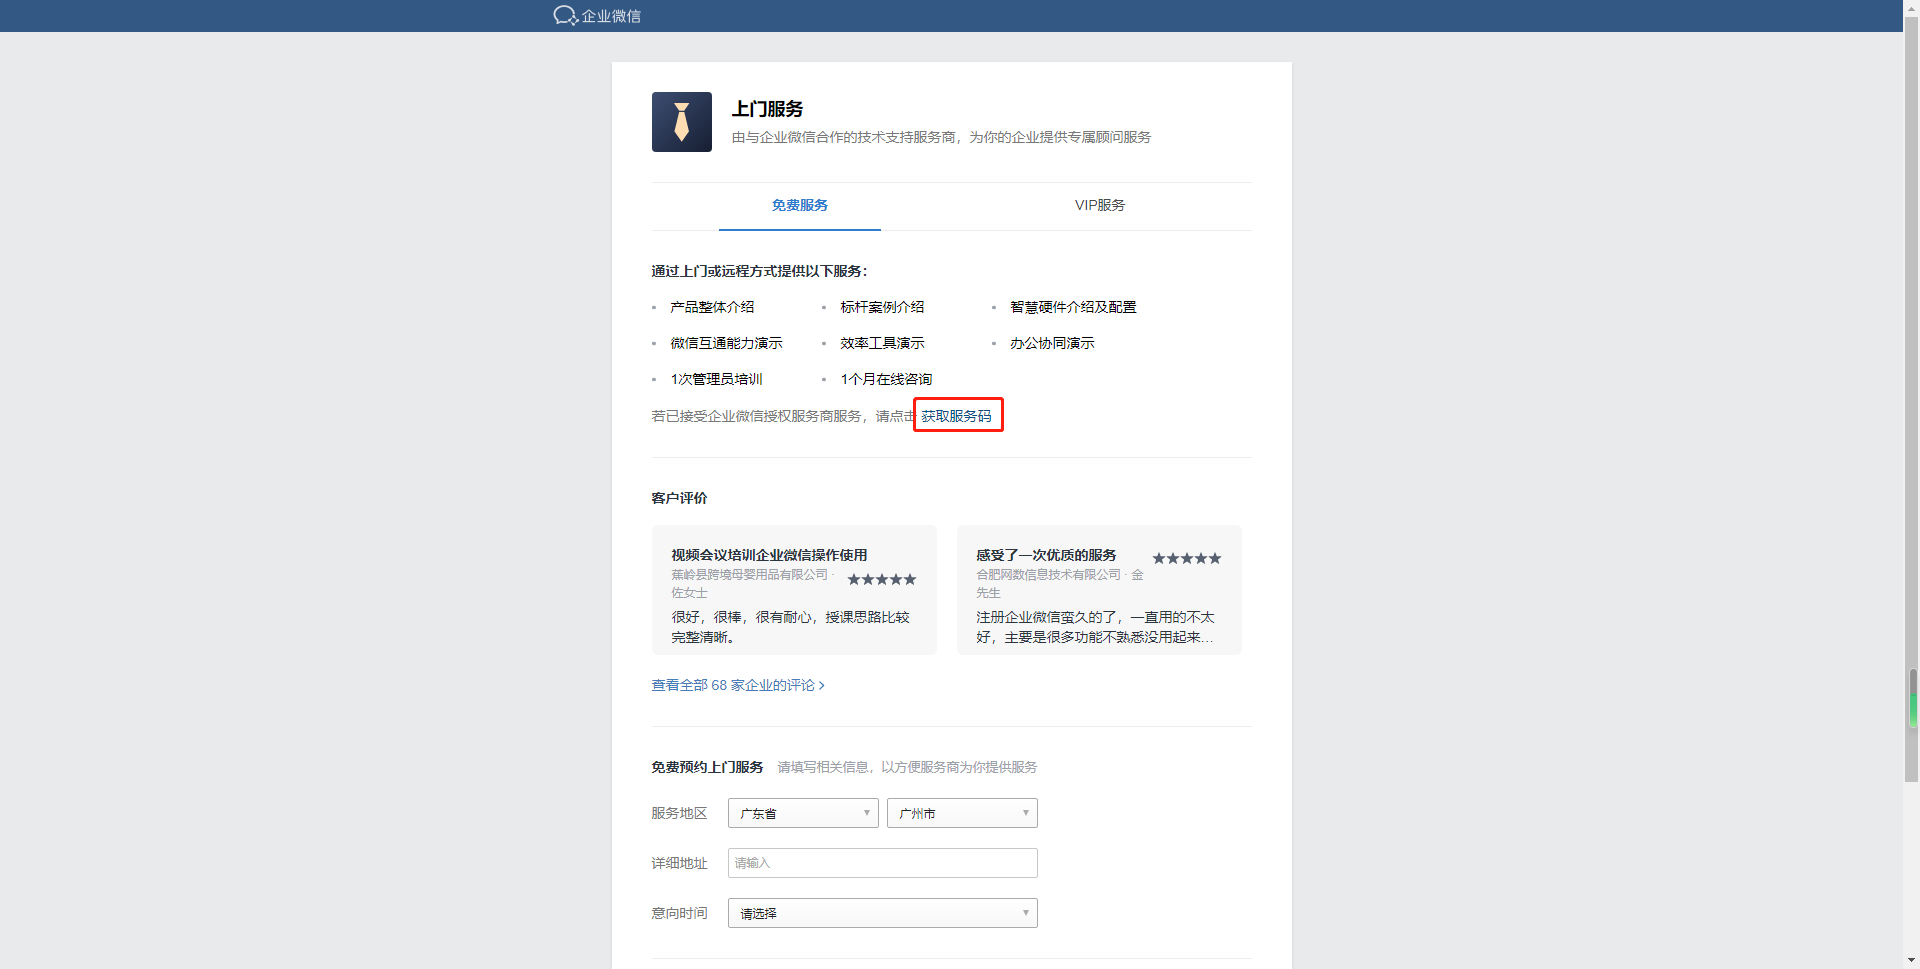Click the 通过上门或远程方式提供以下服务 text
Viewport: 1920px width, 969px height.
(759, 271)
